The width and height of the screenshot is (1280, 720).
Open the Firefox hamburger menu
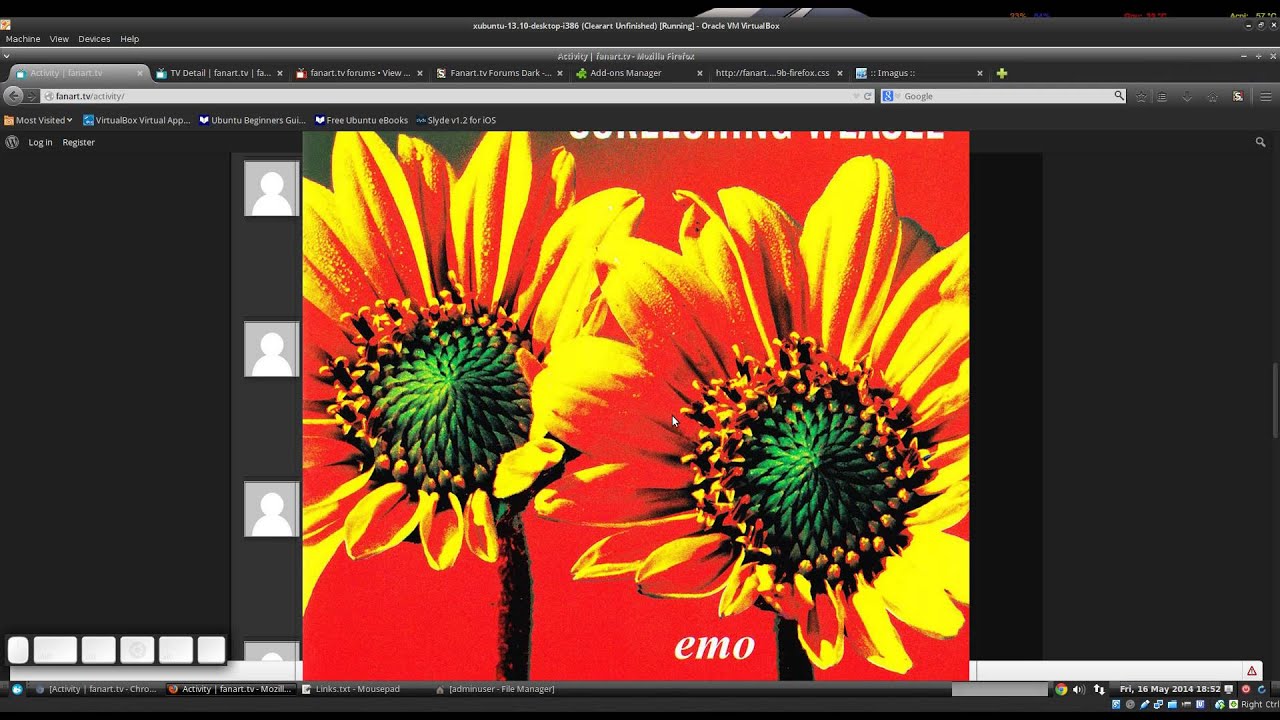1266,96
